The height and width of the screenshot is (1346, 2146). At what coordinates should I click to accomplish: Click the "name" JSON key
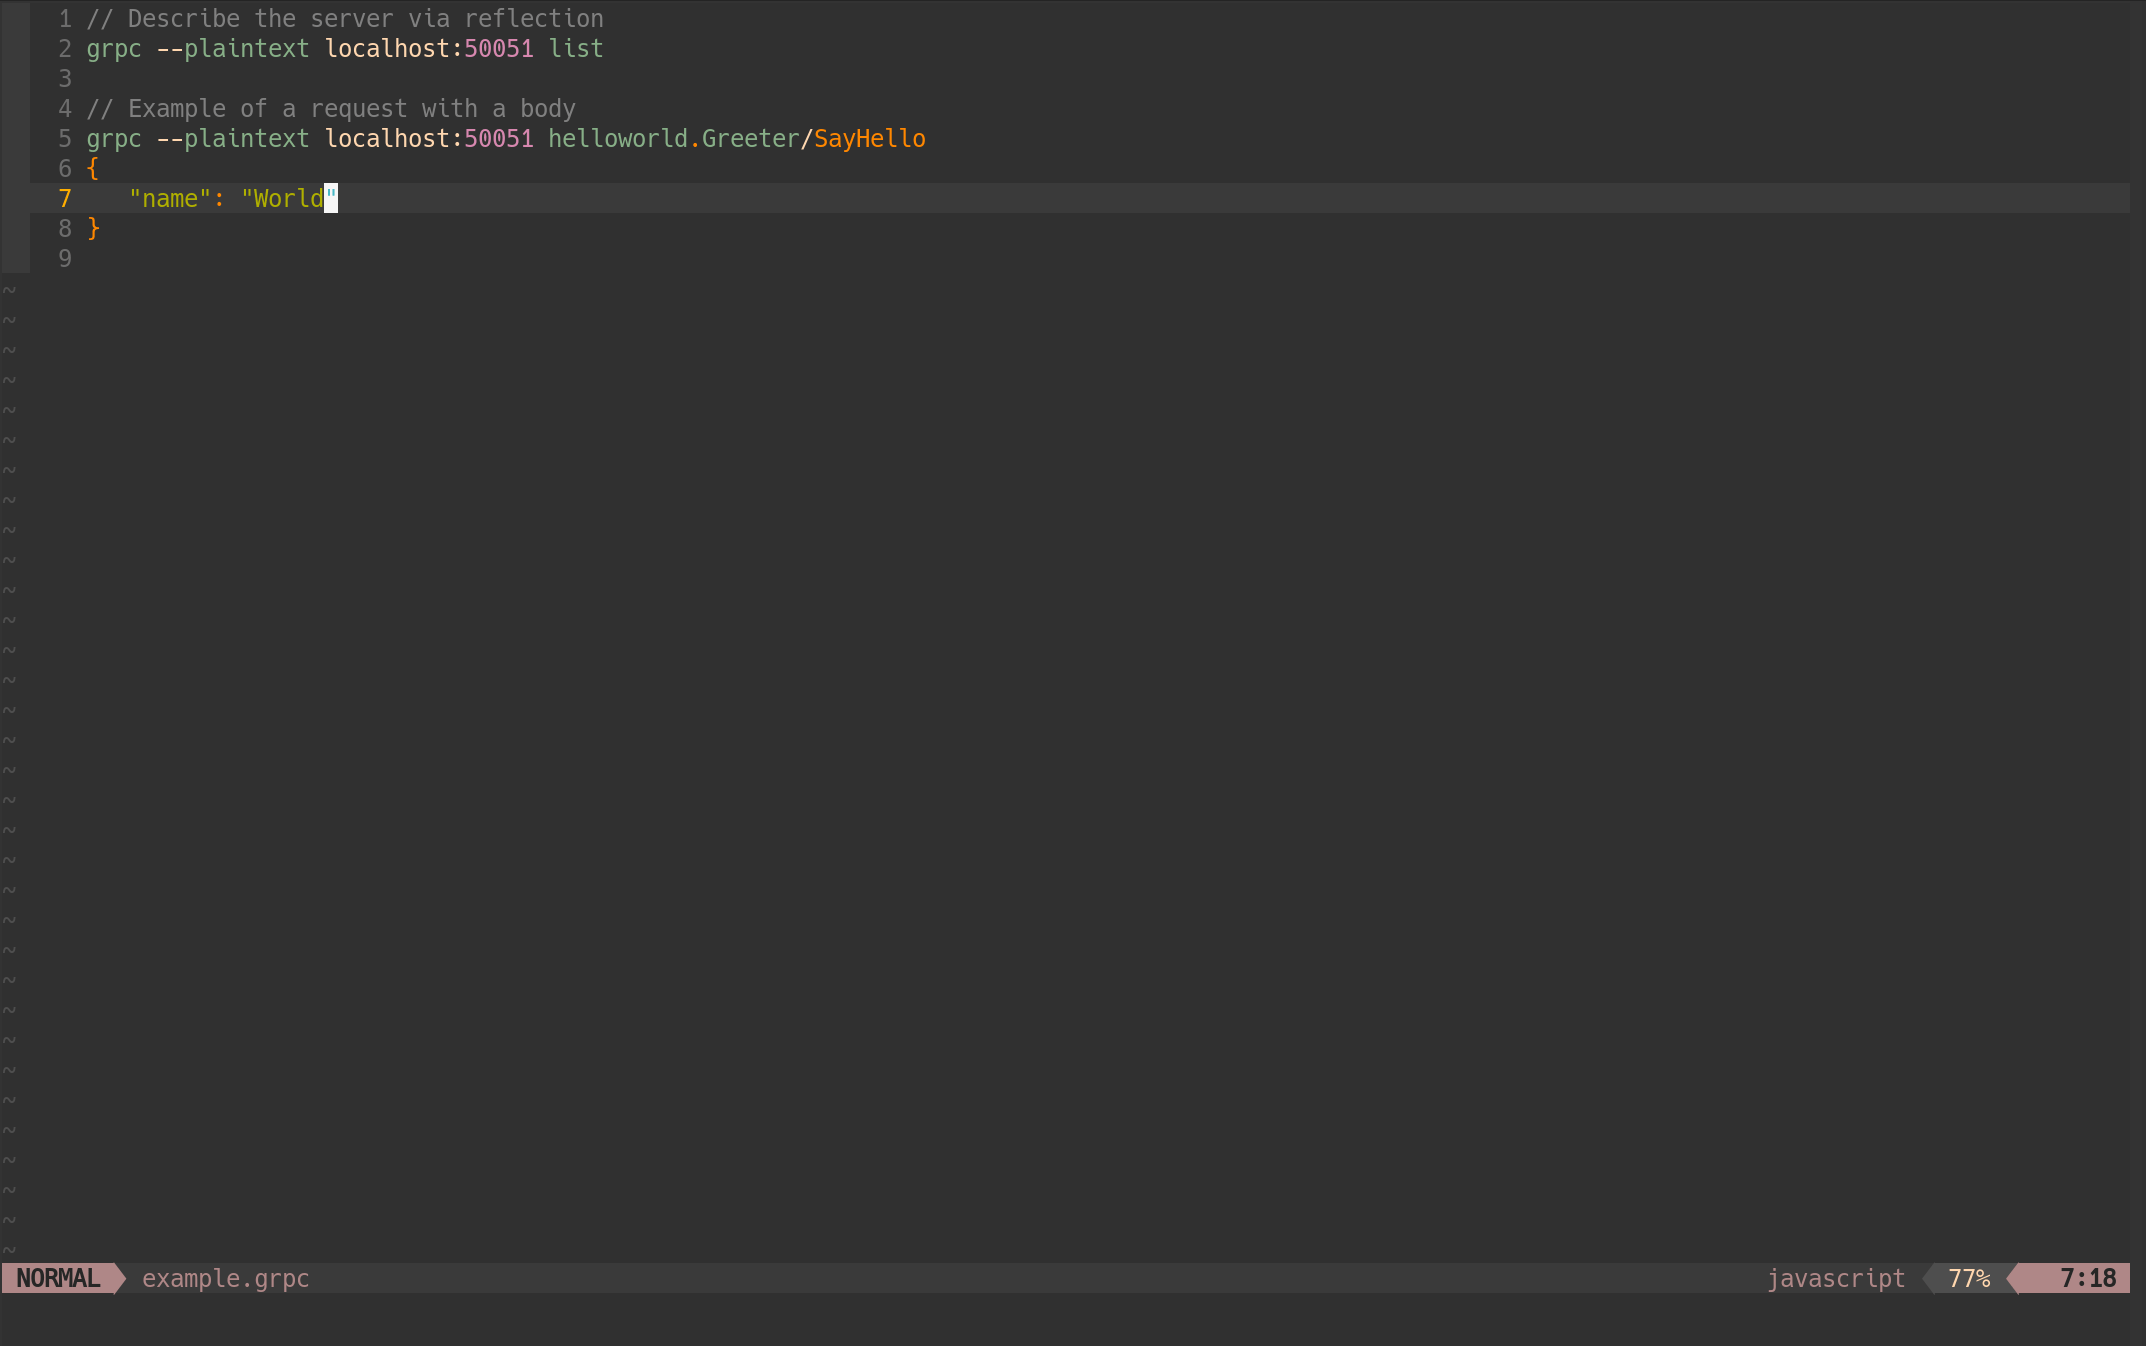[x=170, y=199]
